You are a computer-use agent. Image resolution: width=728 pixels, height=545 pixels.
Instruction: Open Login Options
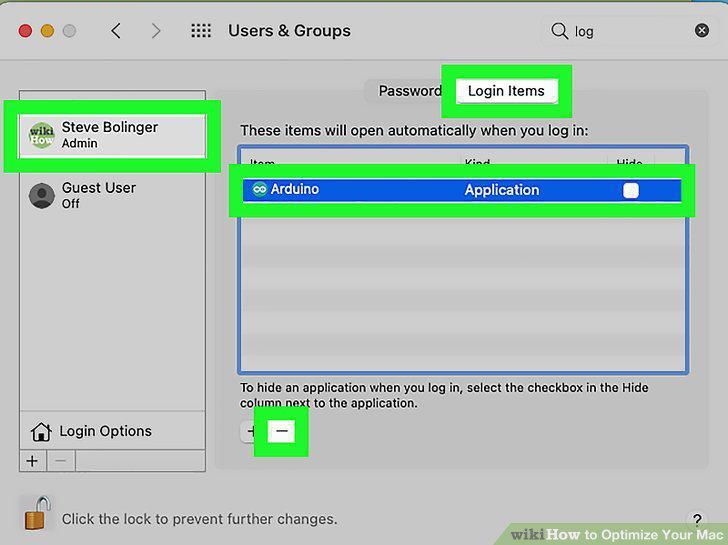pyautogui.click(x=112, y=431)
